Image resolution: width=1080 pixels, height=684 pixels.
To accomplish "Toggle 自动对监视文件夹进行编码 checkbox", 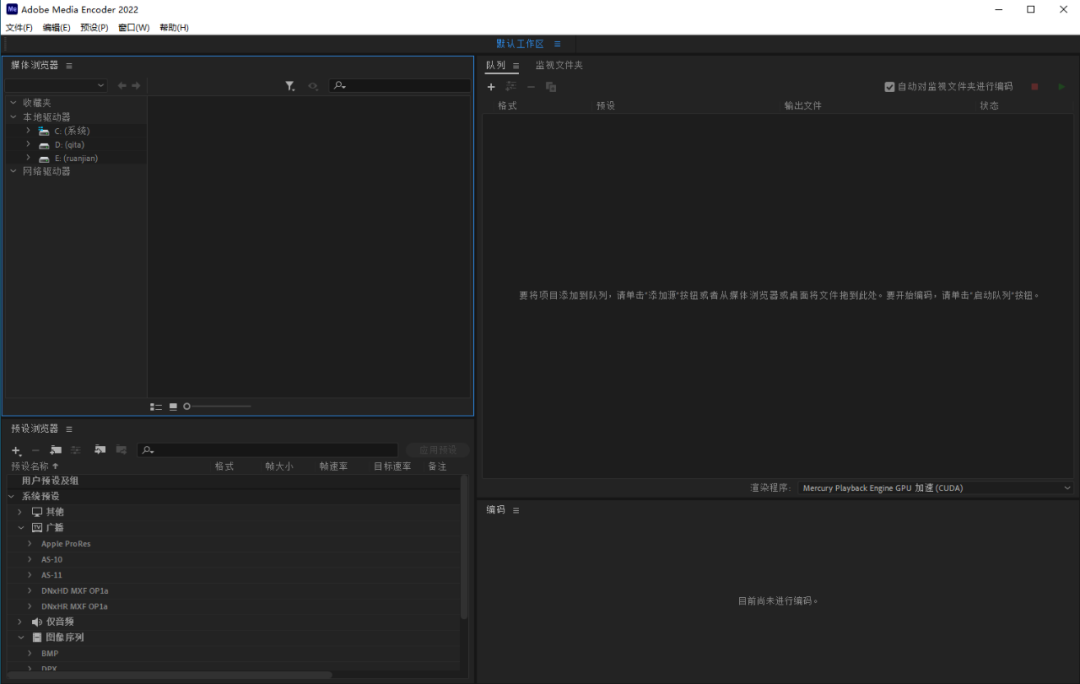I will tap(890, 87).
